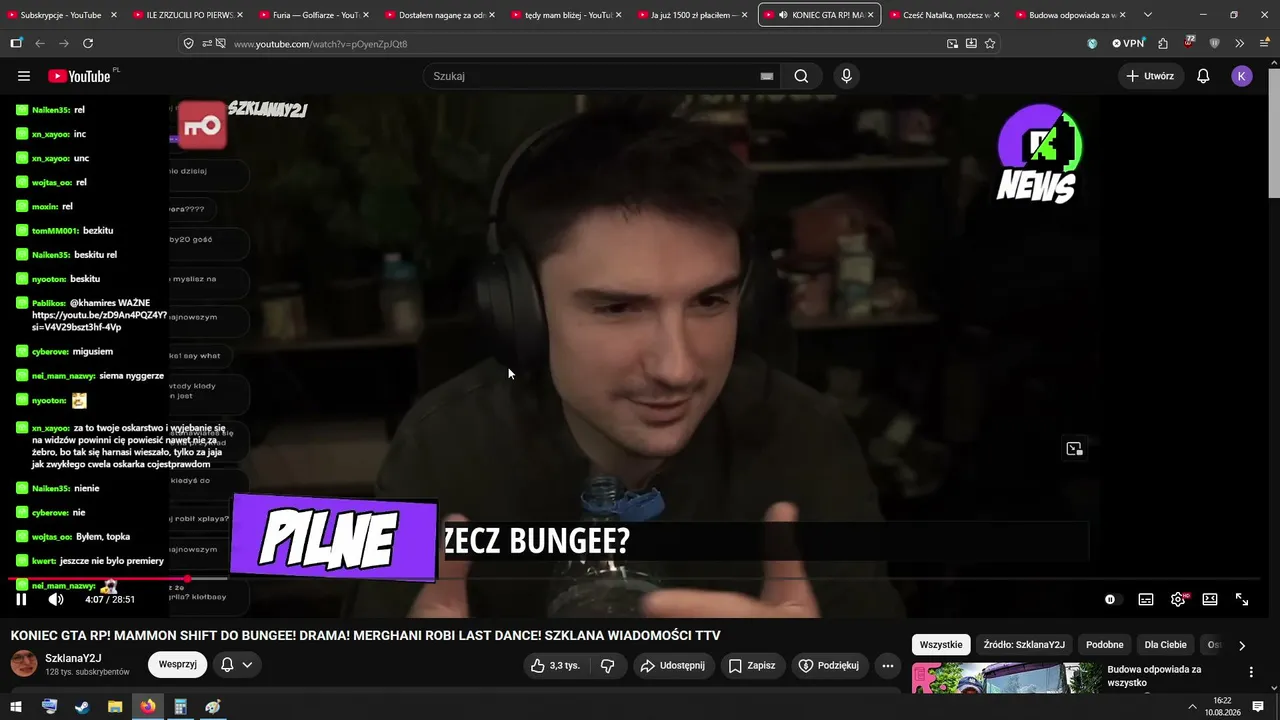The width and height of the screenshot is (1280, 720).
Task: Open the browser extensions puzzle icon
Action: coord(1163,44)
